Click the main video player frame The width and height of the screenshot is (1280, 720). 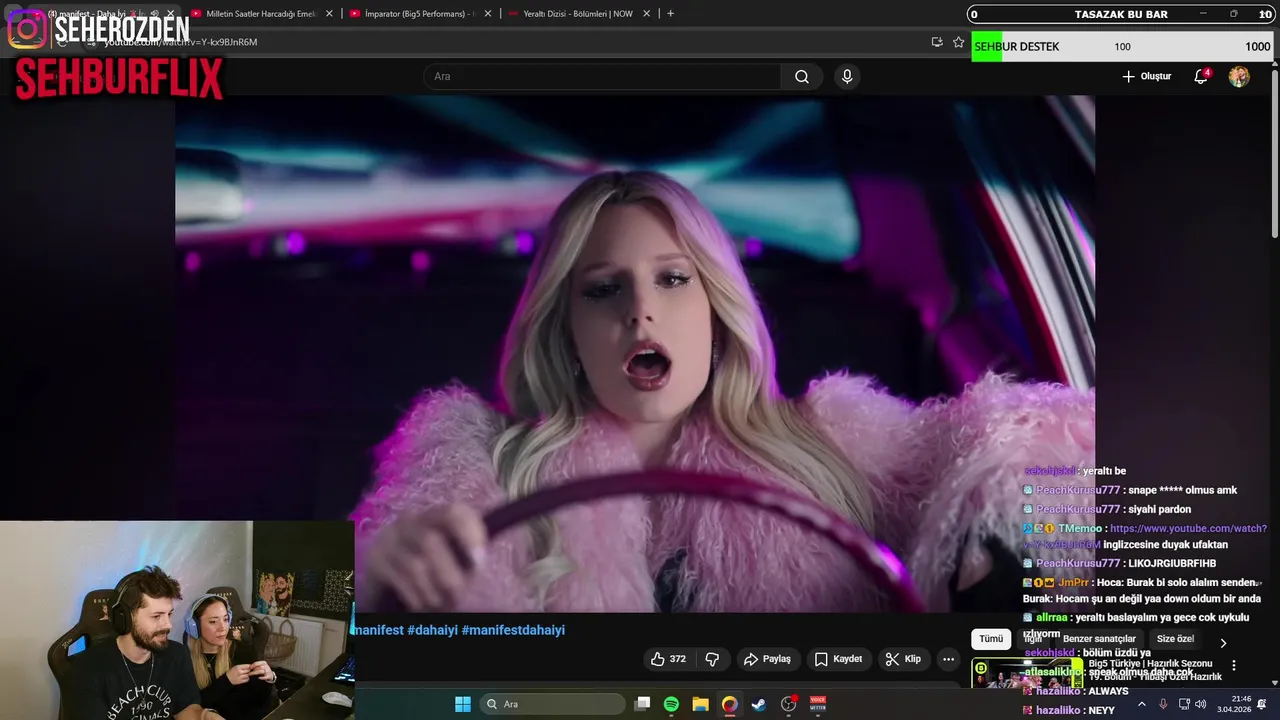(x=635, y=354)
